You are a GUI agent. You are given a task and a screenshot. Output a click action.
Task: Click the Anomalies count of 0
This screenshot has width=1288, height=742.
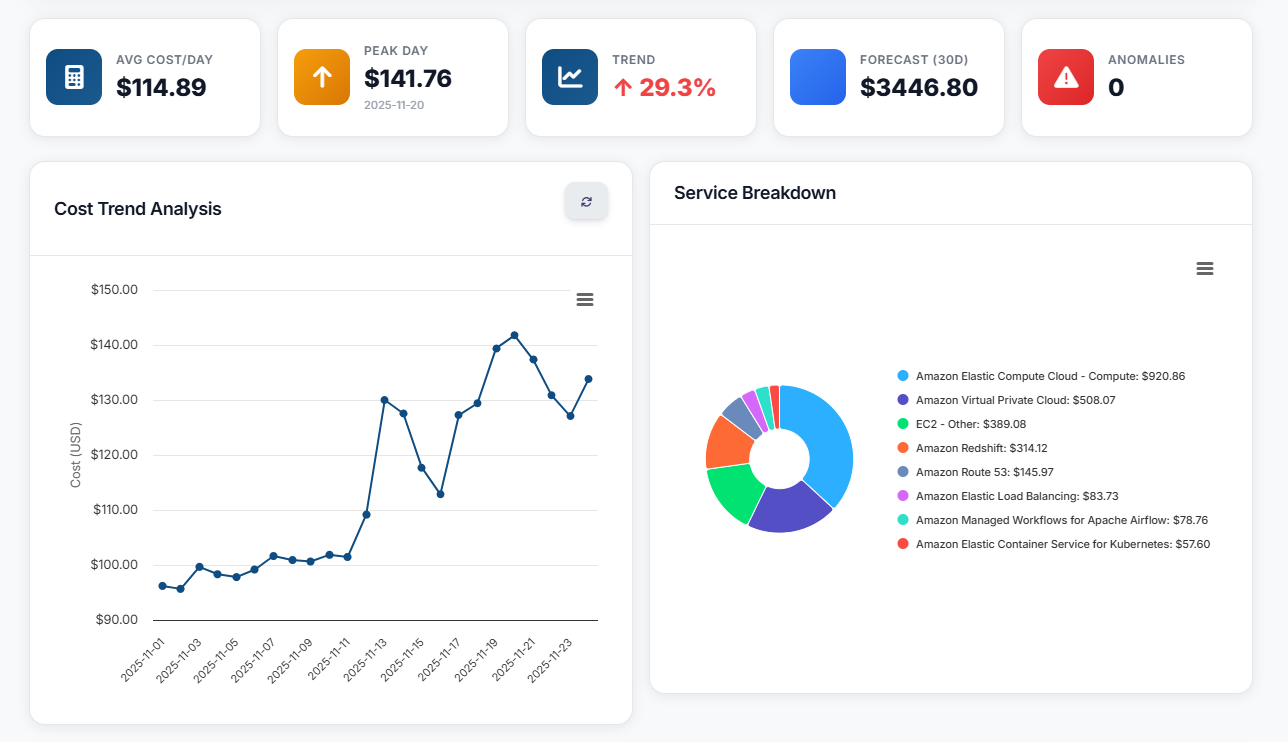(1116, 88)
